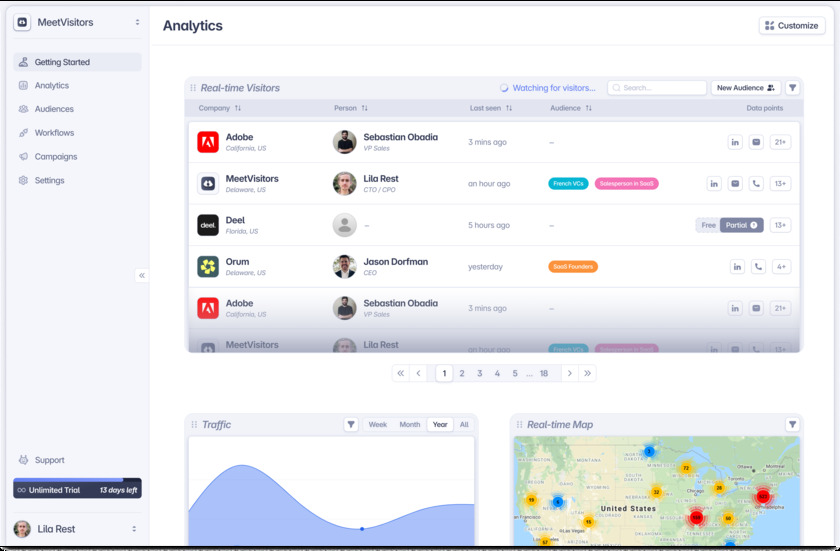The height and width of the screenshot is (551, 840).
Task: Select page 3 in pagination
Action: coord(479,373)
